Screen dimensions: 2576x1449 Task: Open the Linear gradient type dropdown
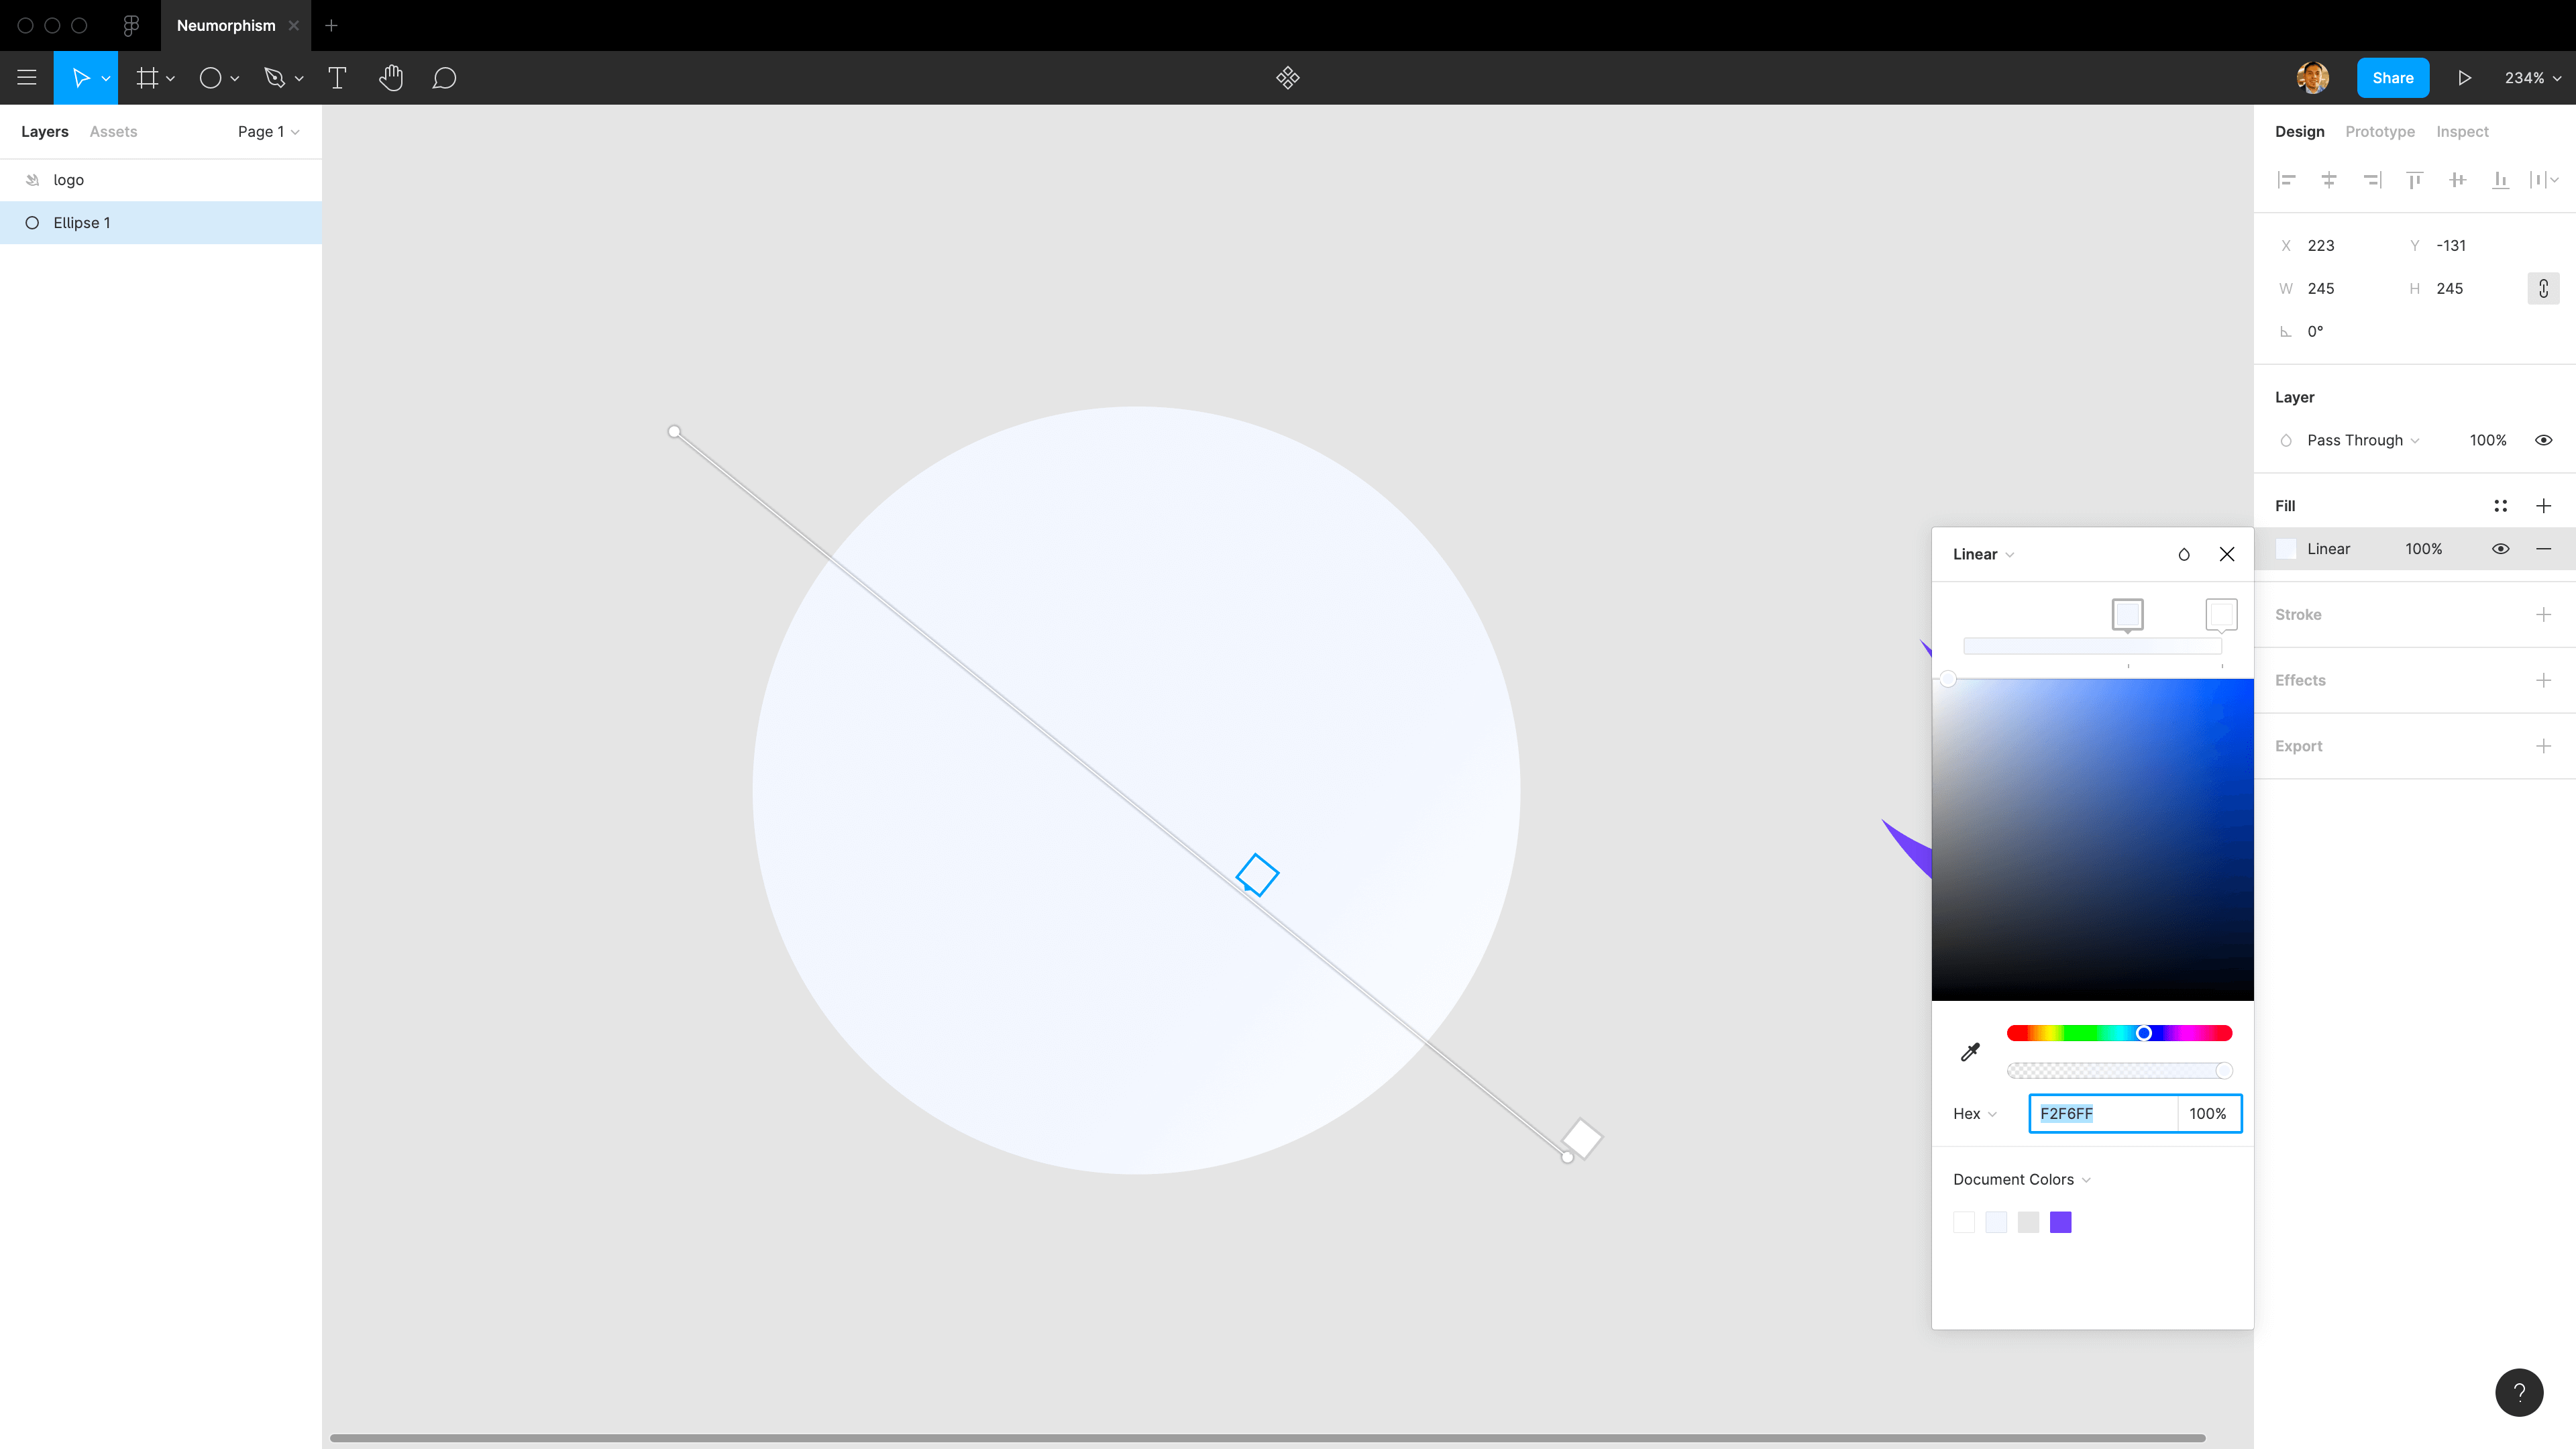point(1983,554)
